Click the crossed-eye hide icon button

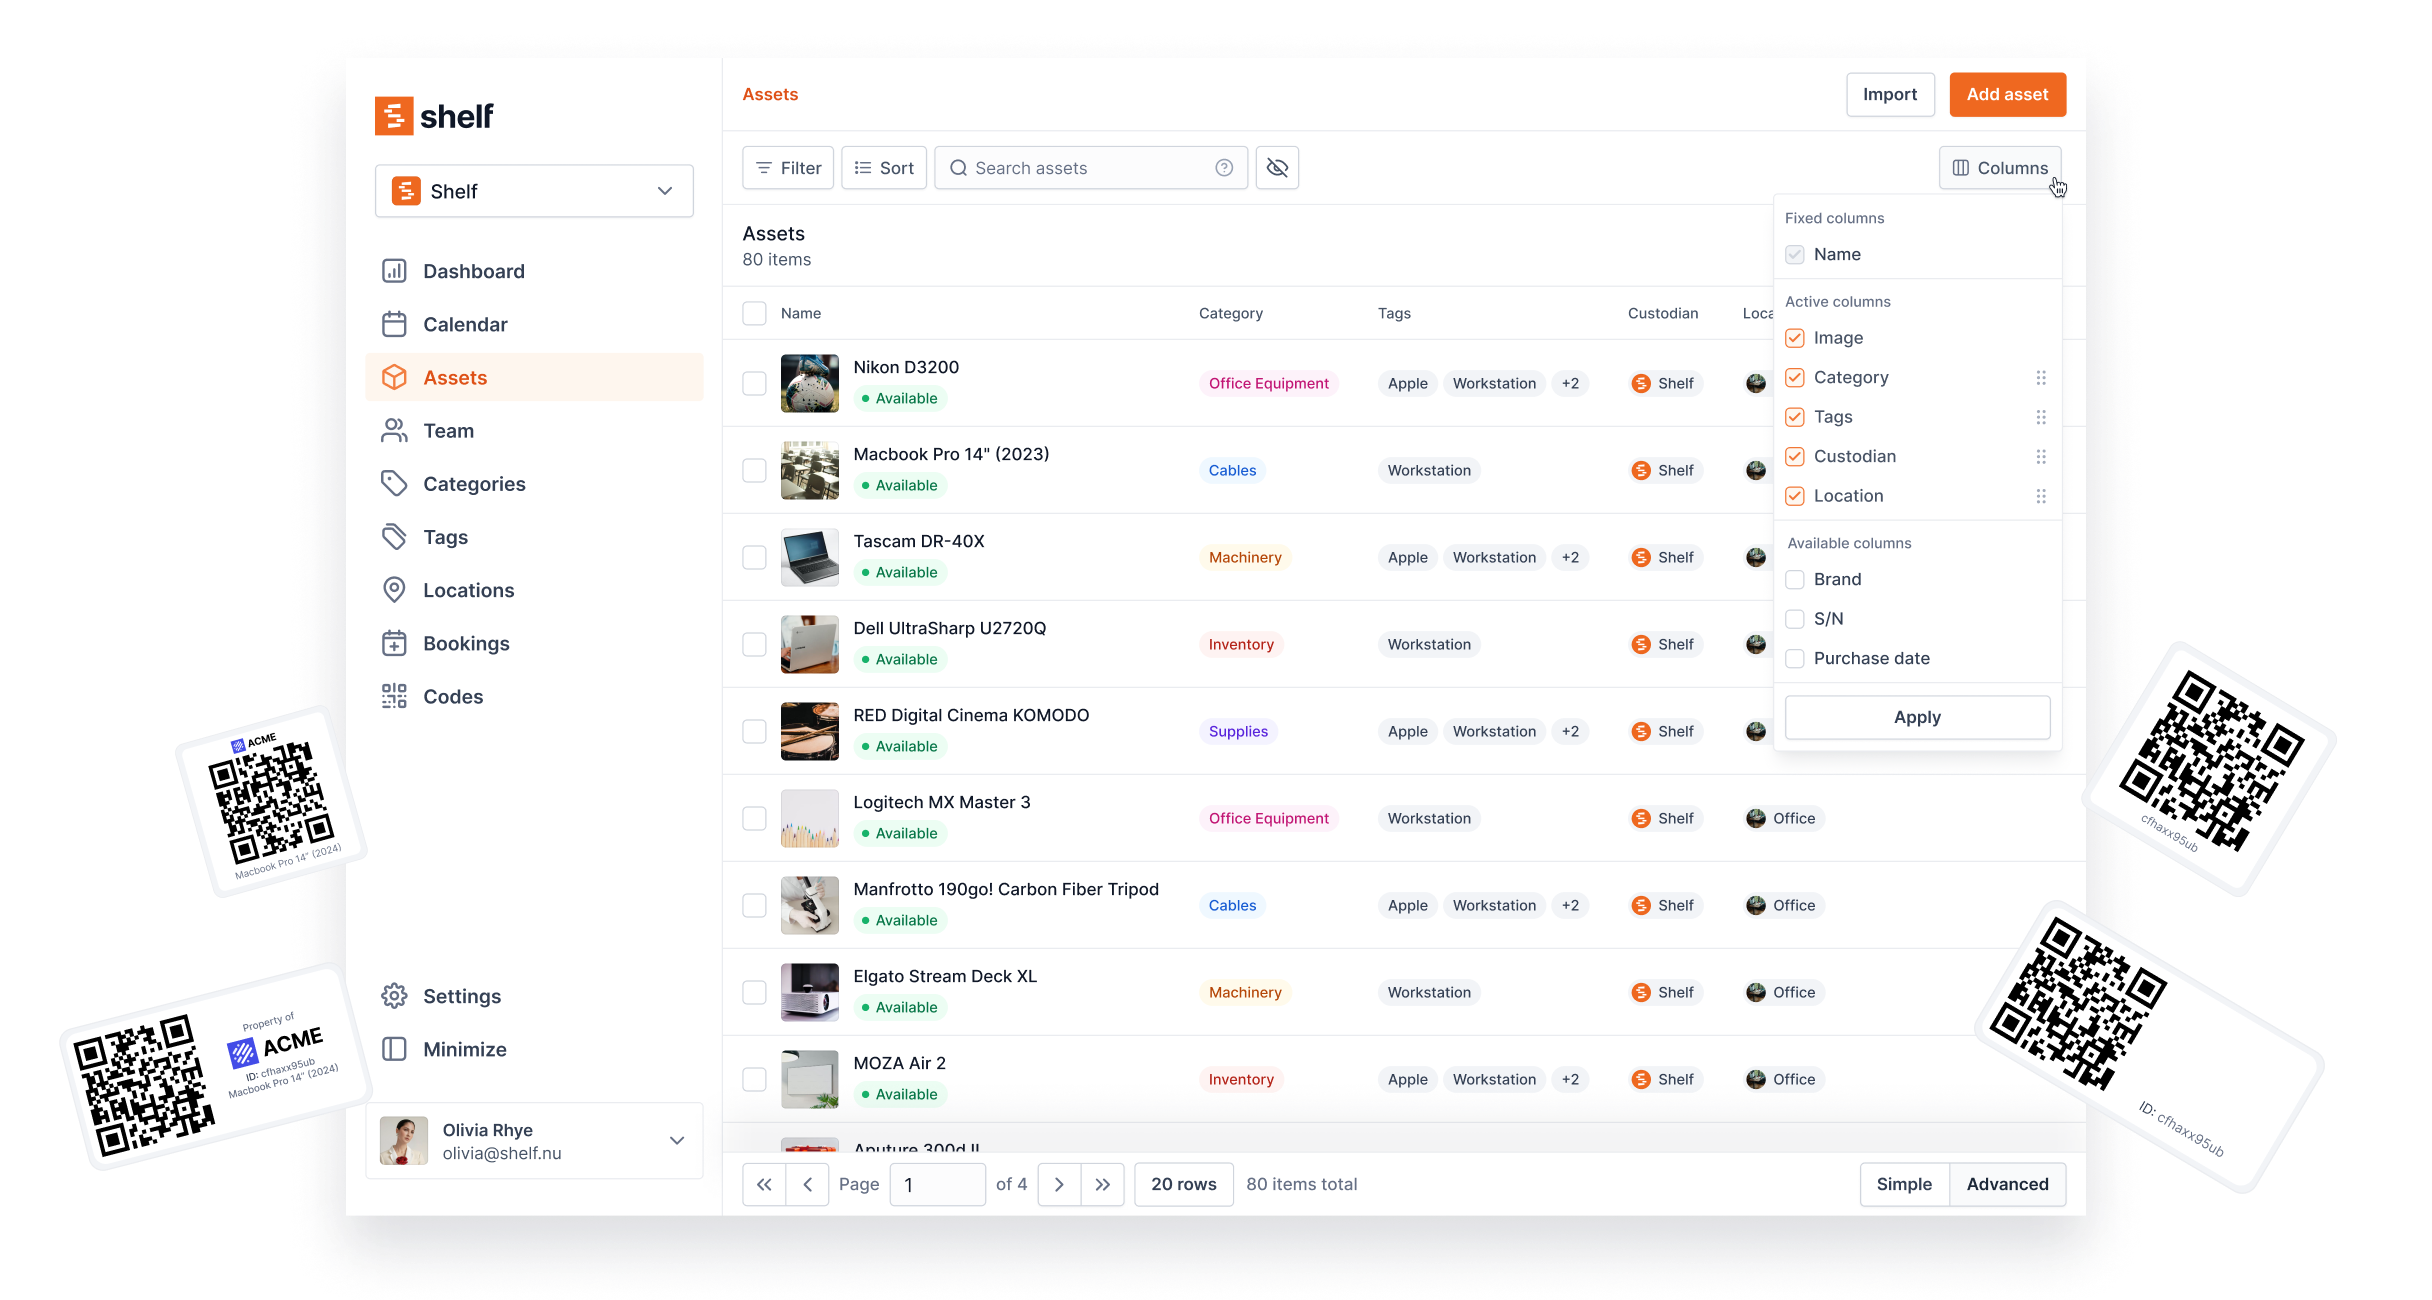point(1277,168)
